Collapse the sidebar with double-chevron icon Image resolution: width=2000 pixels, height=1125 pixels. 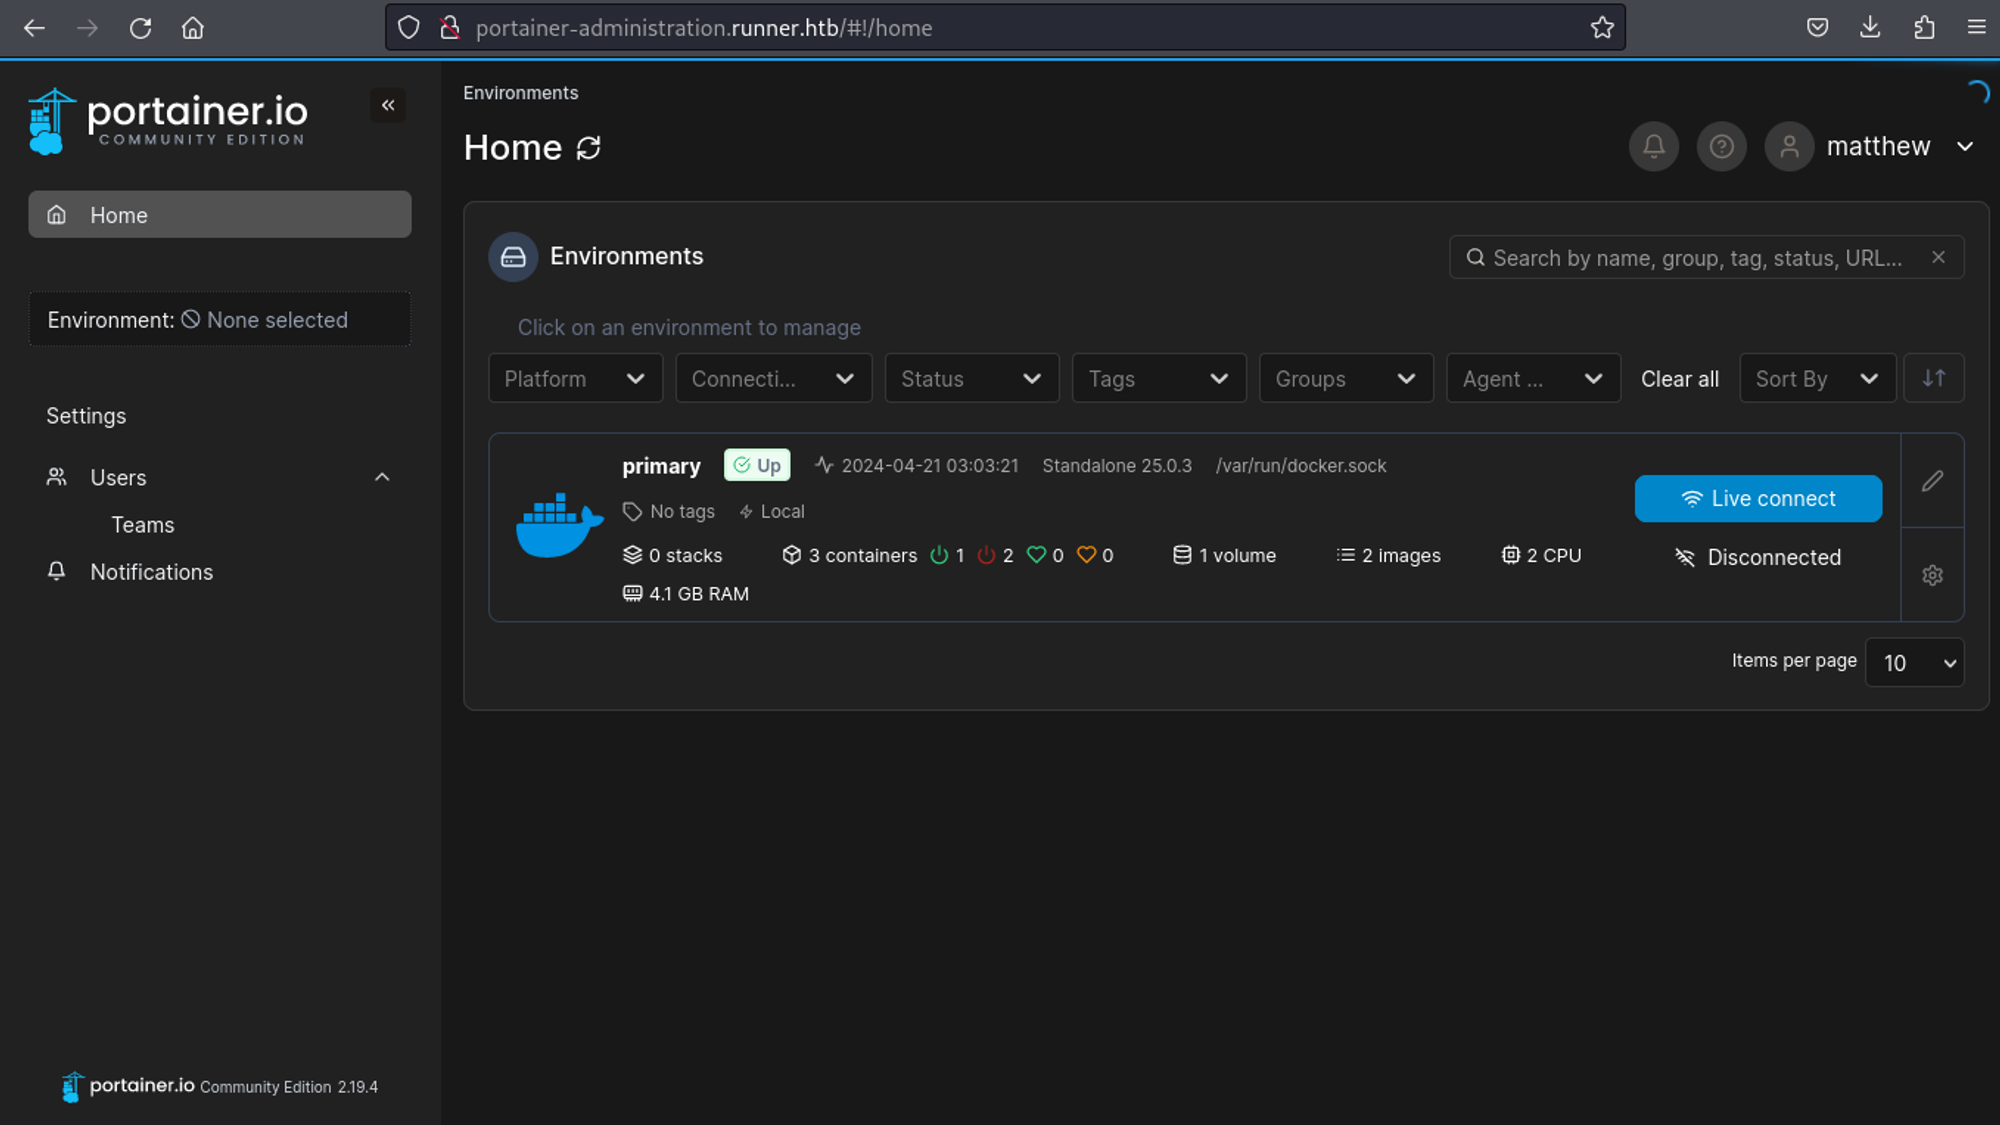388,105
